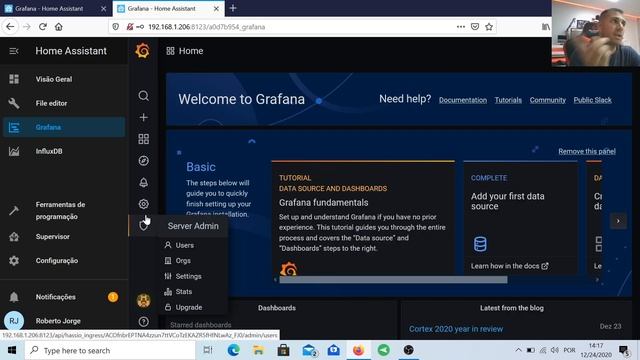Click the tutorial cards horizontal scrollbar
This screenshot has height=360, width=640.
coord(393,280)
